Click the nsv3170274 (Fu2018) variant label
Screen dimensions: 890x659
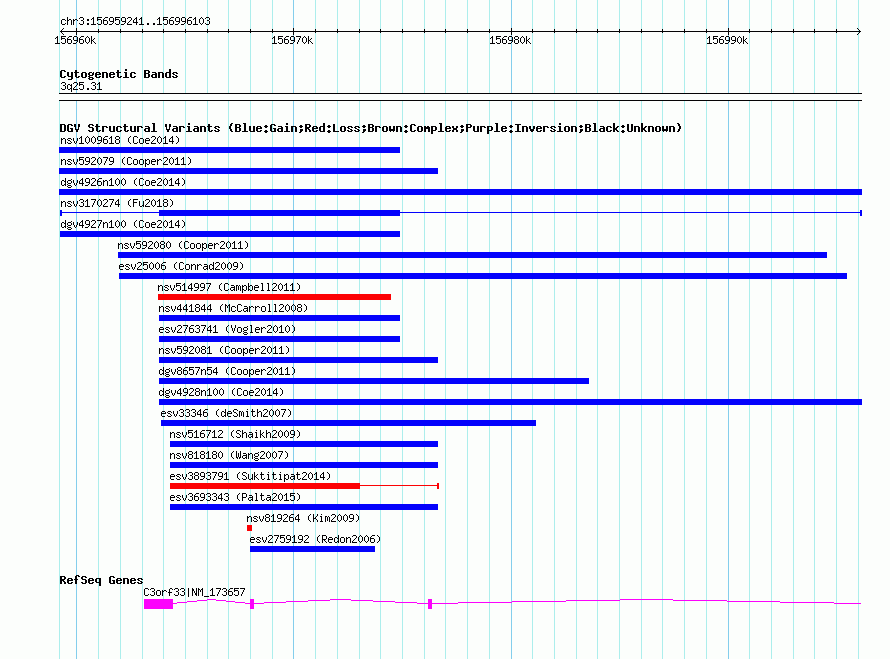(117, 203)
